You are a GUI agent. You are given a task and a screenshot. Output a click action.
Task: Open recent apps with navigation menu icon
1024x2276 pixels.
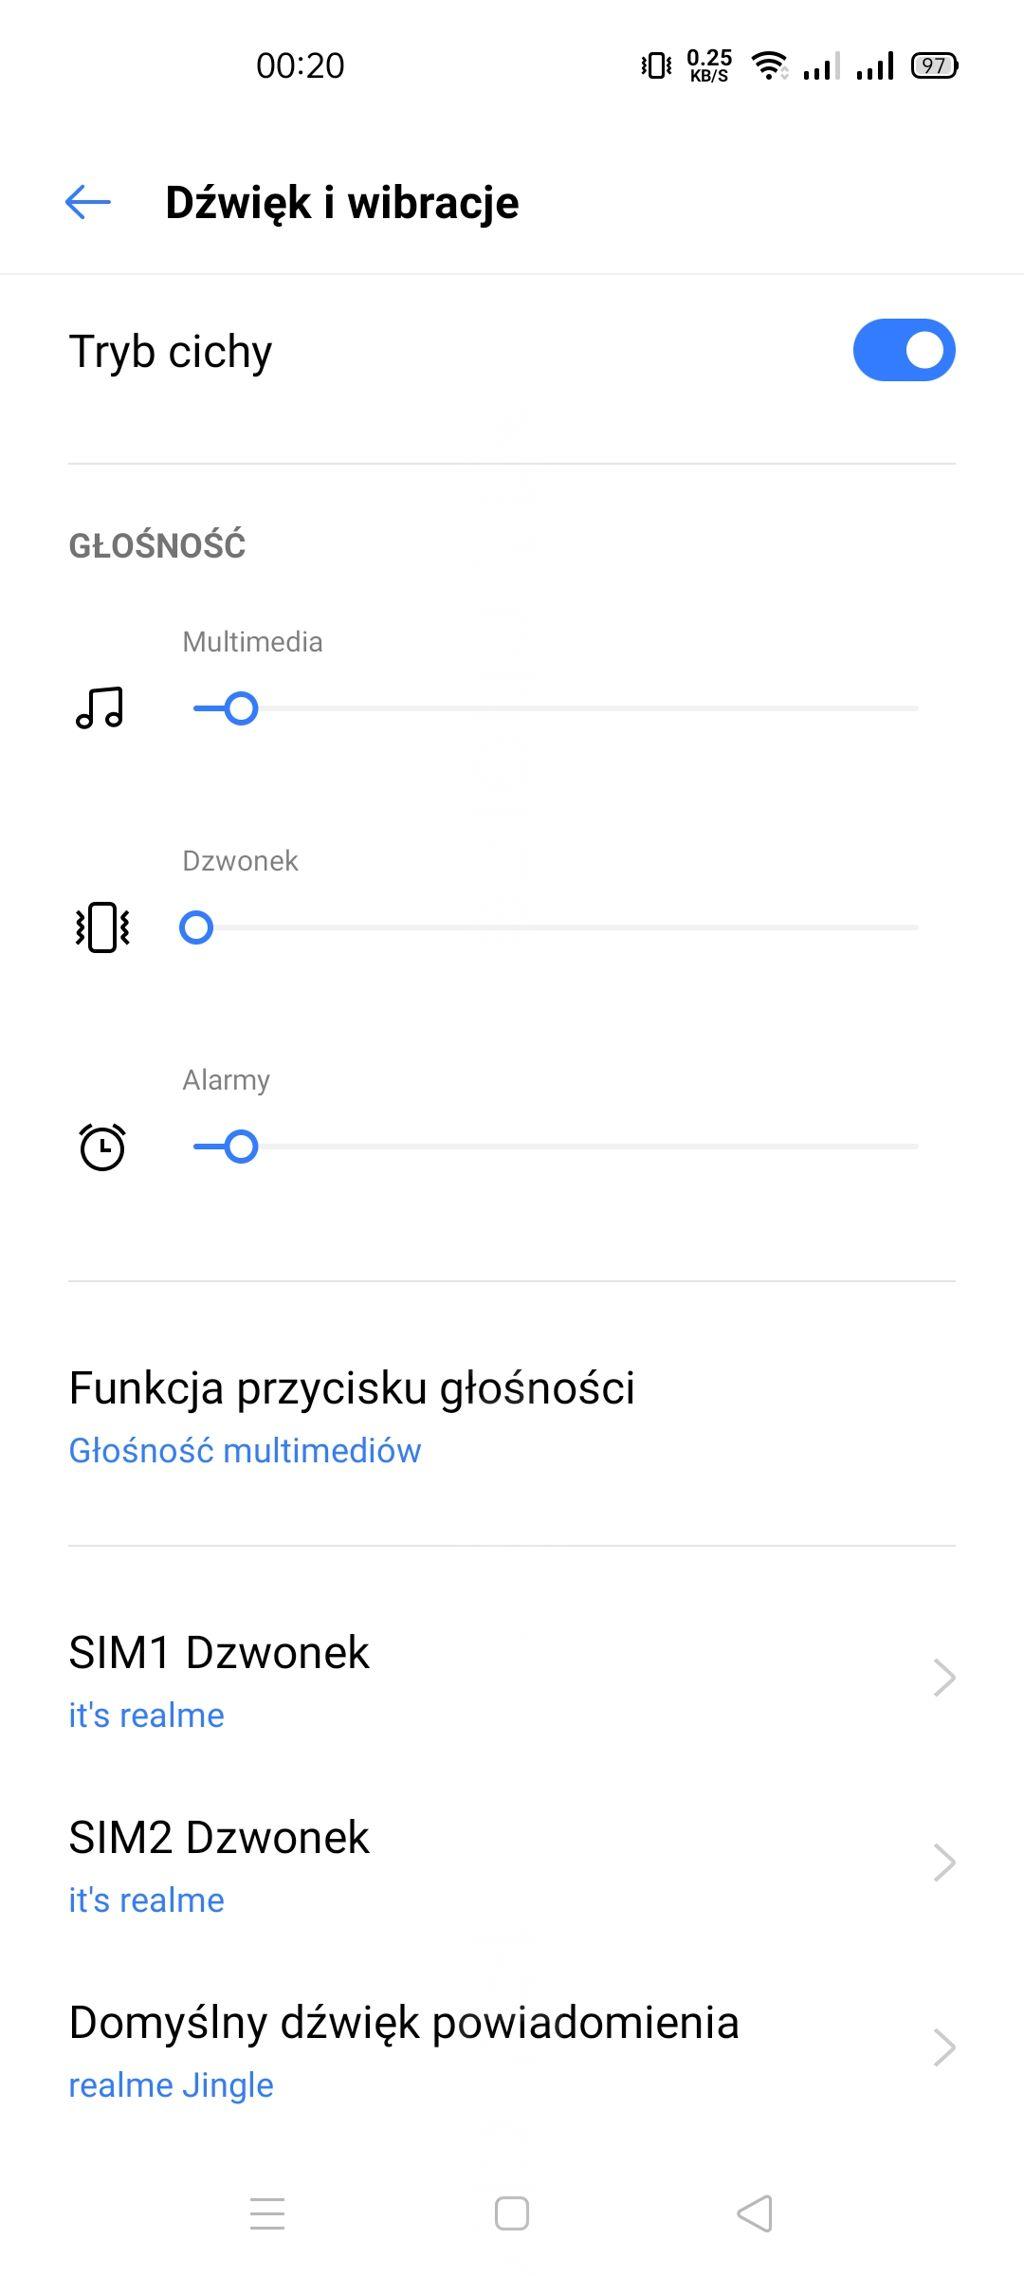pyautogui.click(x=267, y=2213)
